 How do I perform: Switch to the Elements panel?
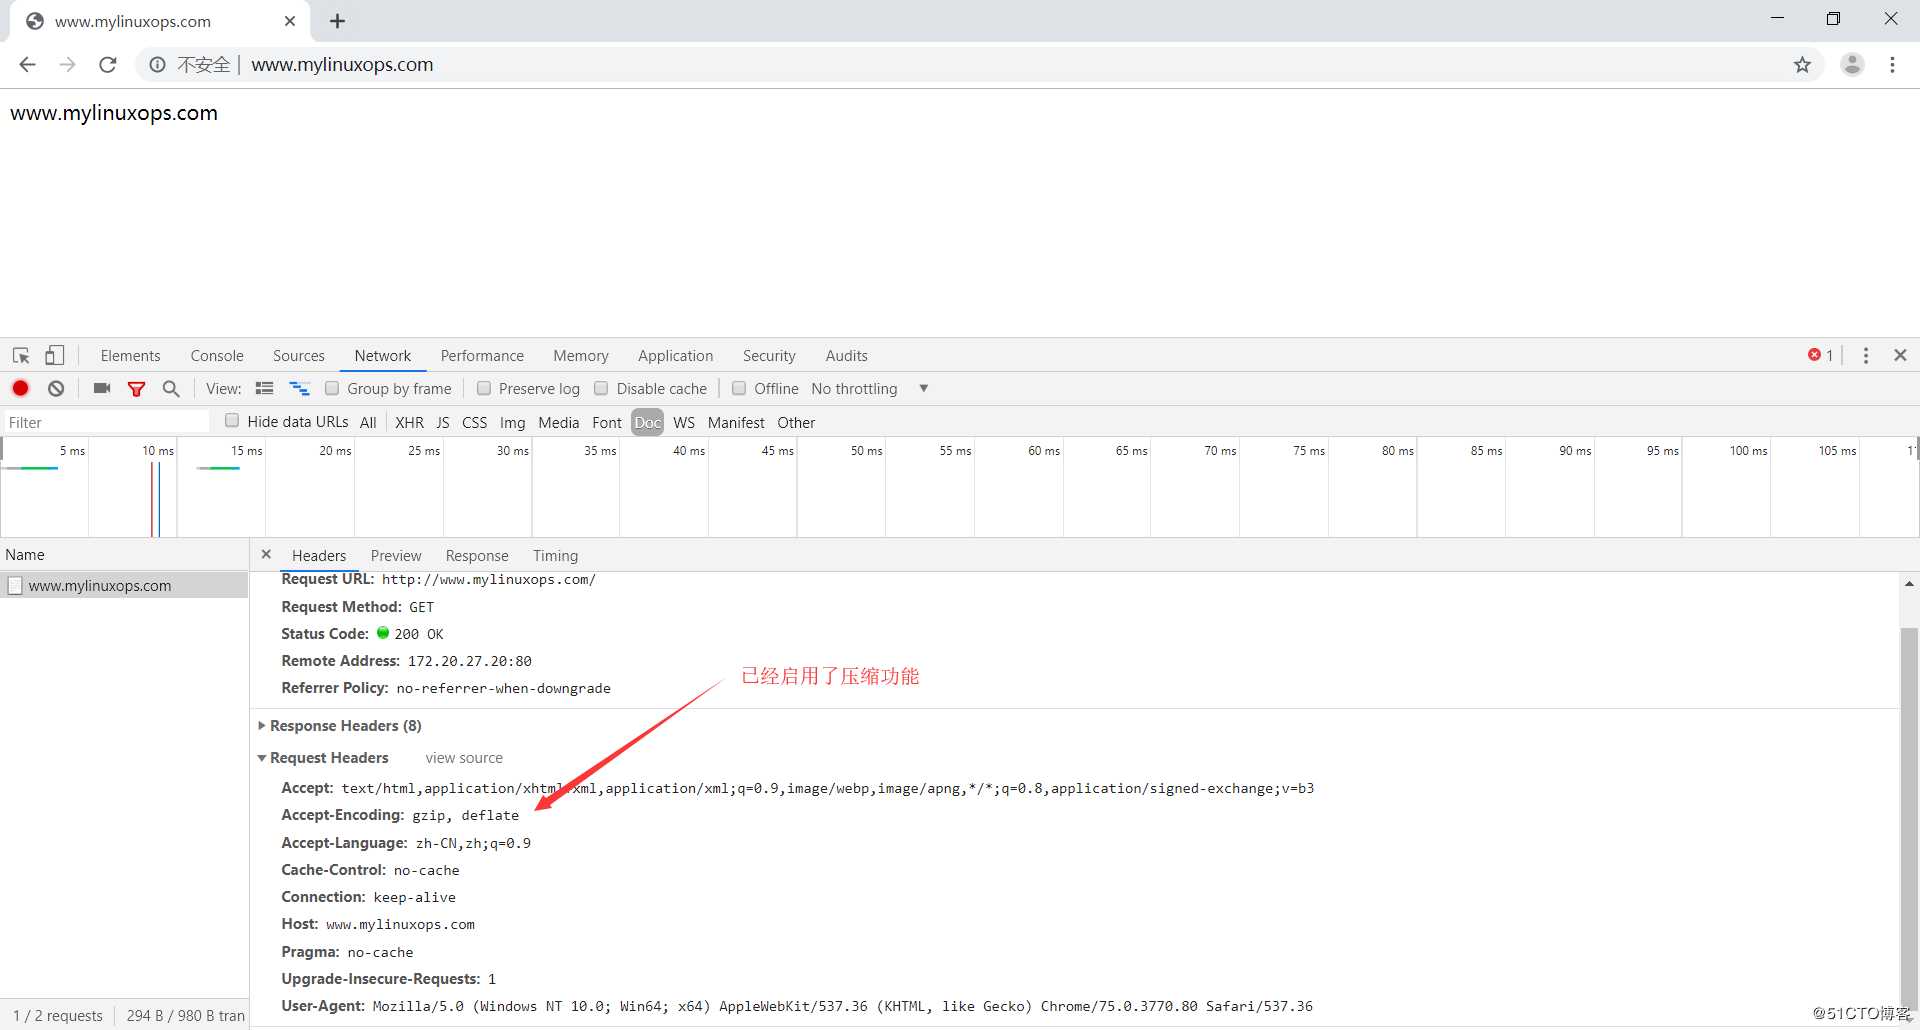pos(130,356)
